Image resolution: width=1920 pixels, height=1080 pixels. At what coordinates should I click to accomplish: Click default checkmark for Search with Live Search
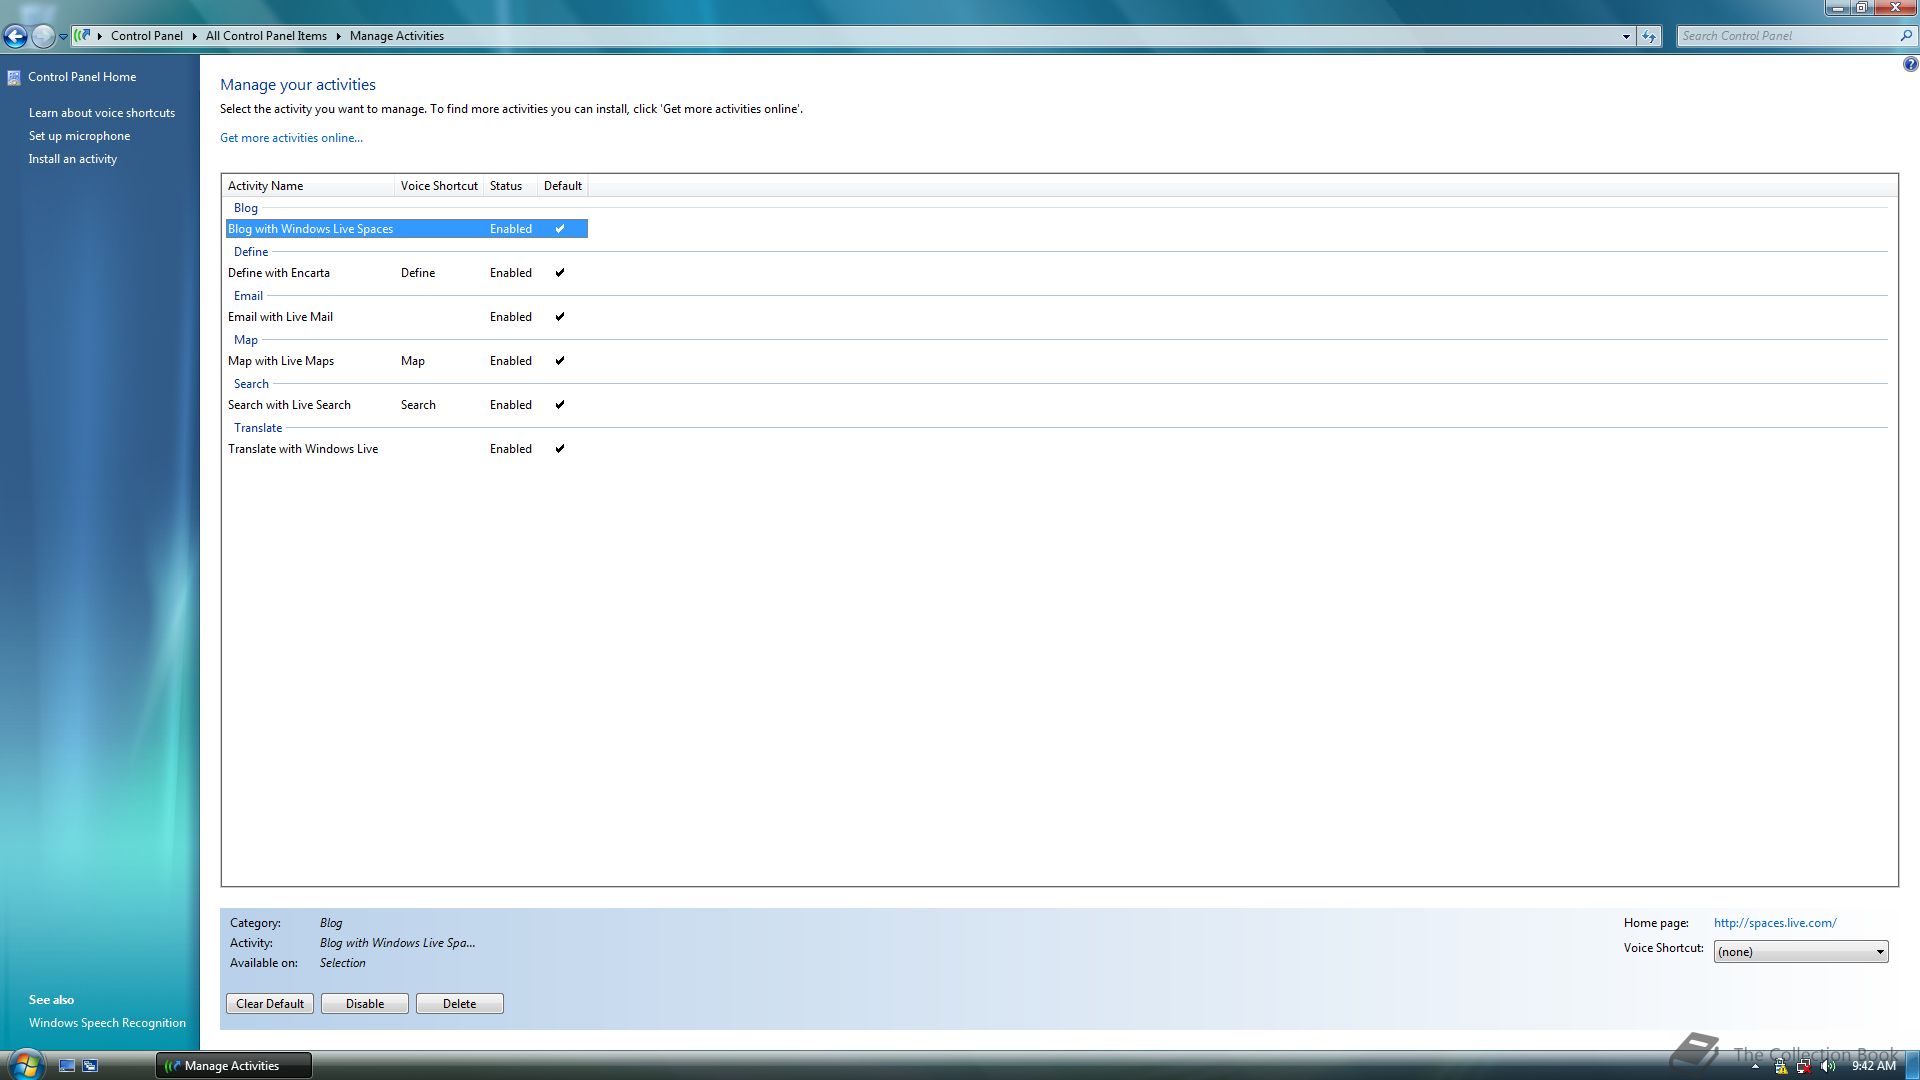560,405
